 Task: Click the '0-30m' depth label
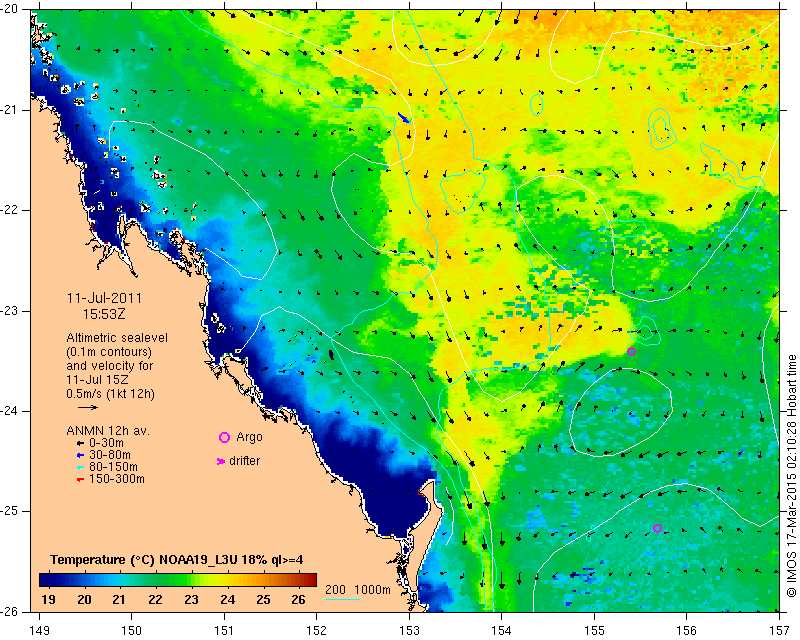tap(106, 443)
